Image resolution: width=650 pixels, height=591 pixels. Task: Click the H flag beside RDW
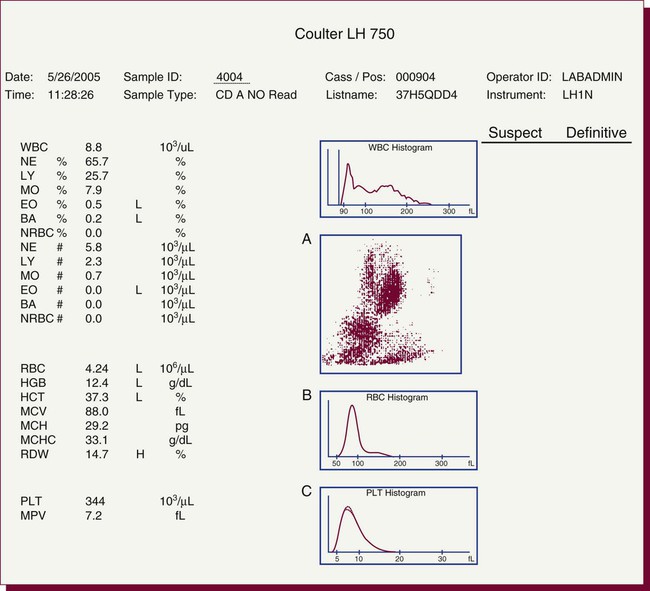tap(139, 453)
